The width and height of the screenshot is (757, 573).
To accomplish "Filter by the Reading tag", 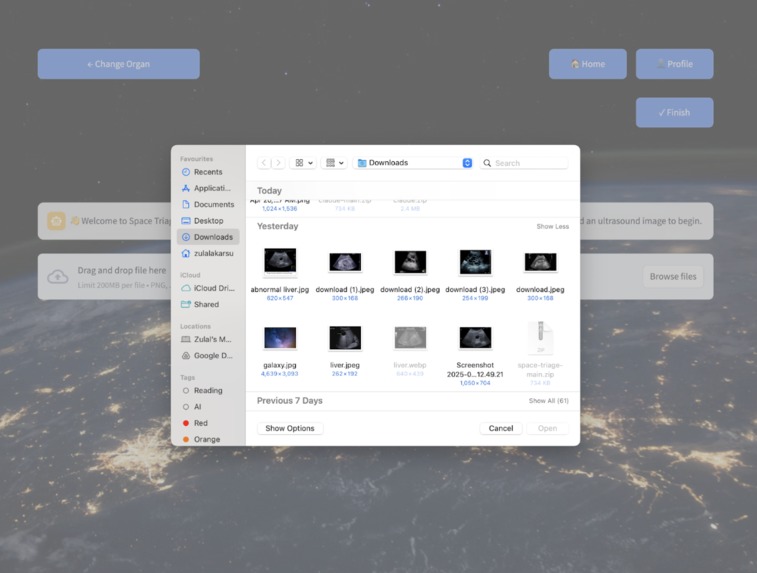I will pyautogui.click(x=208, y=391).
